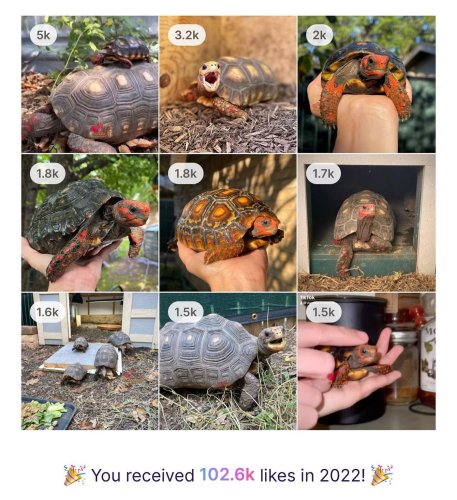Click the 102.6k gradient likes total
Viewport: 457px width, 500px height.
[x=227, y=475]
